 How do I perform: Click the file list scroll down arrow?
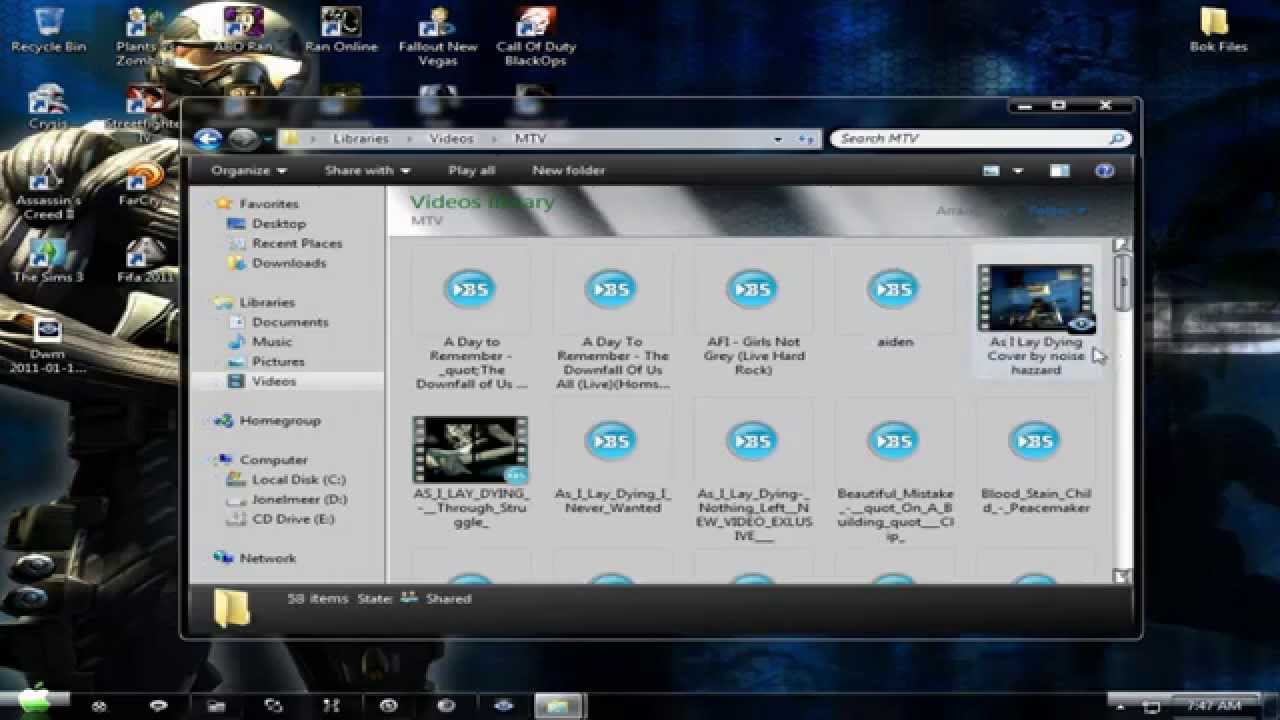point(1122,576)
